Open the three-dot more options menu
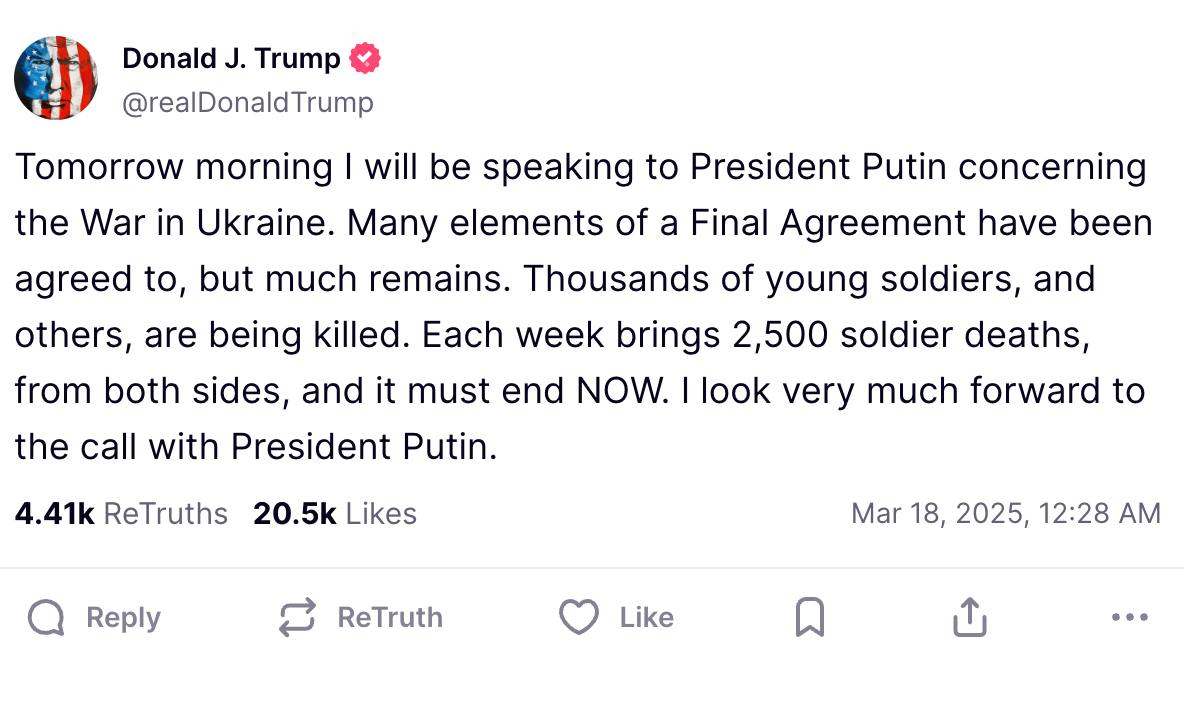The width and height of the screenshot is (1184, 714). (x=1130, y=618)
